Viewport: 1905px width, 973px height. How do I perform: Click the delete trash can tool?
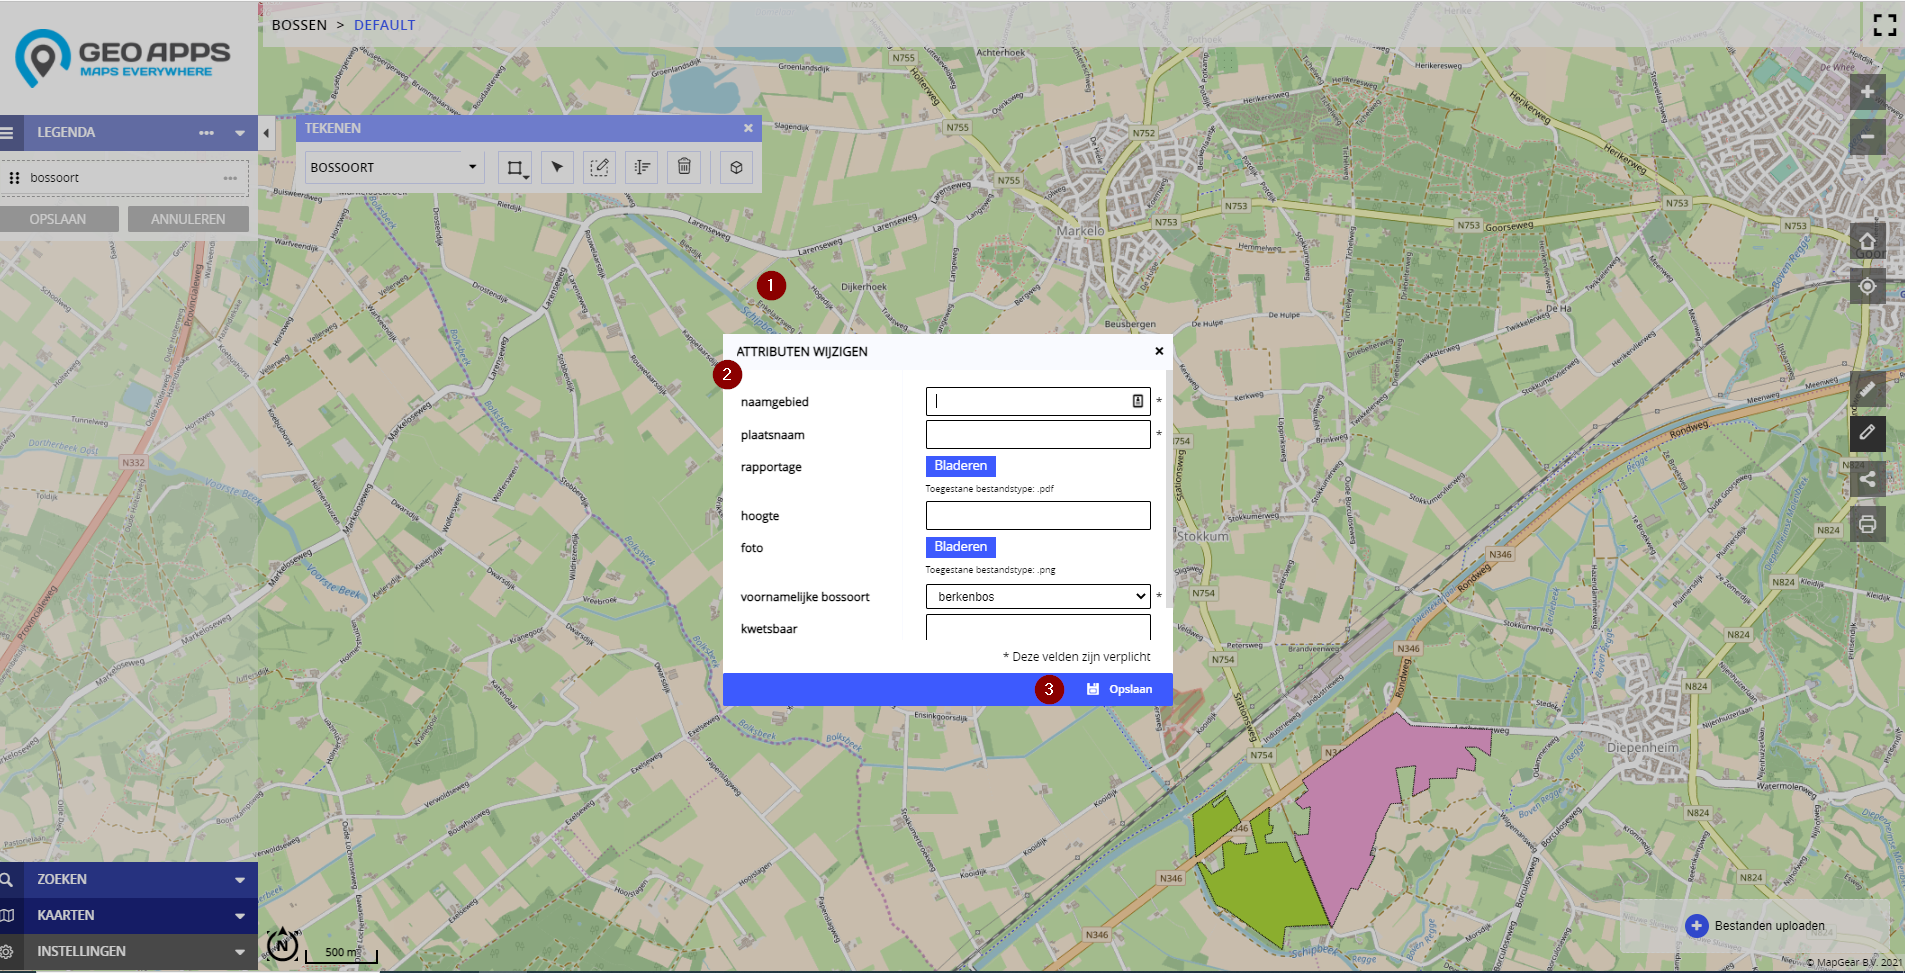coord(684,167)
